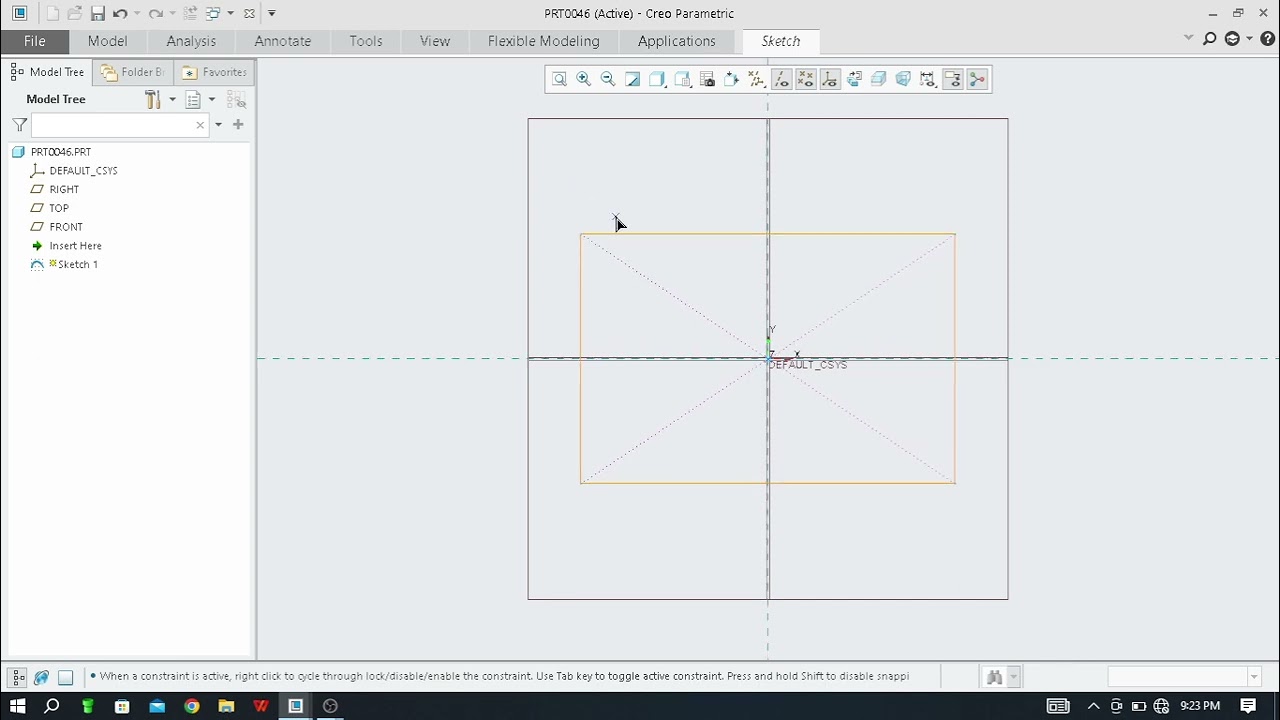Viewport: 1280px width, 720px height.
Task: Switch to the Model ribbon tab
Action: tap(107, 41)
